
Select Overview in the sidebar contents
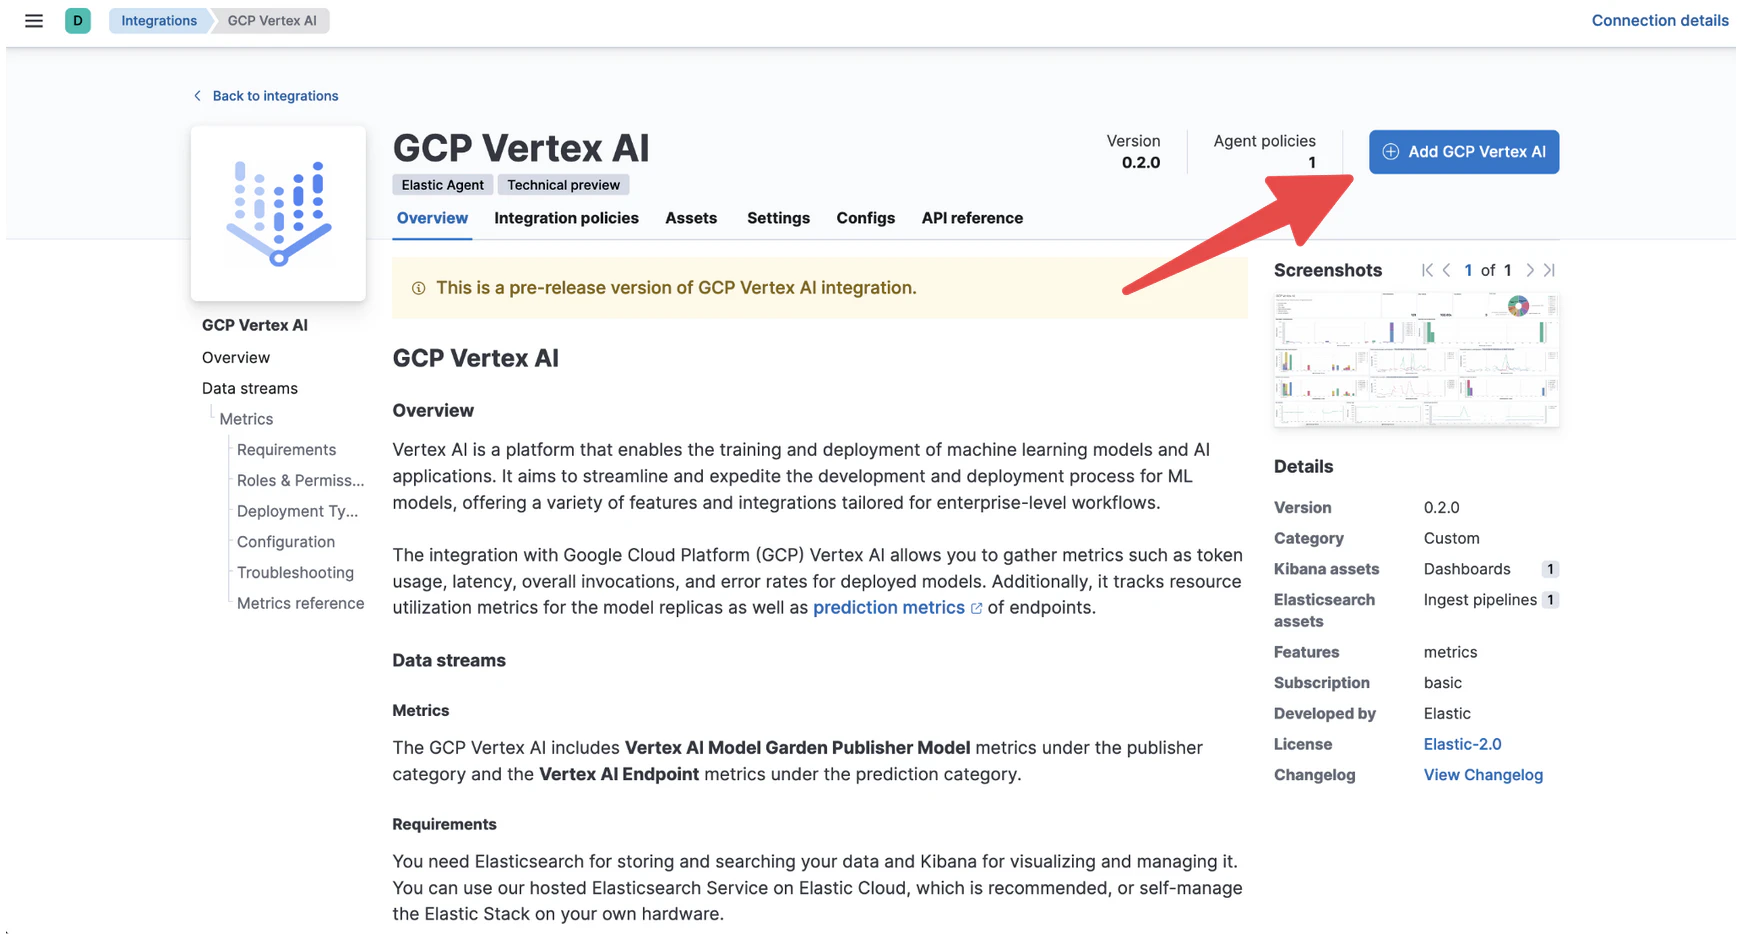[x=236, y=357]
